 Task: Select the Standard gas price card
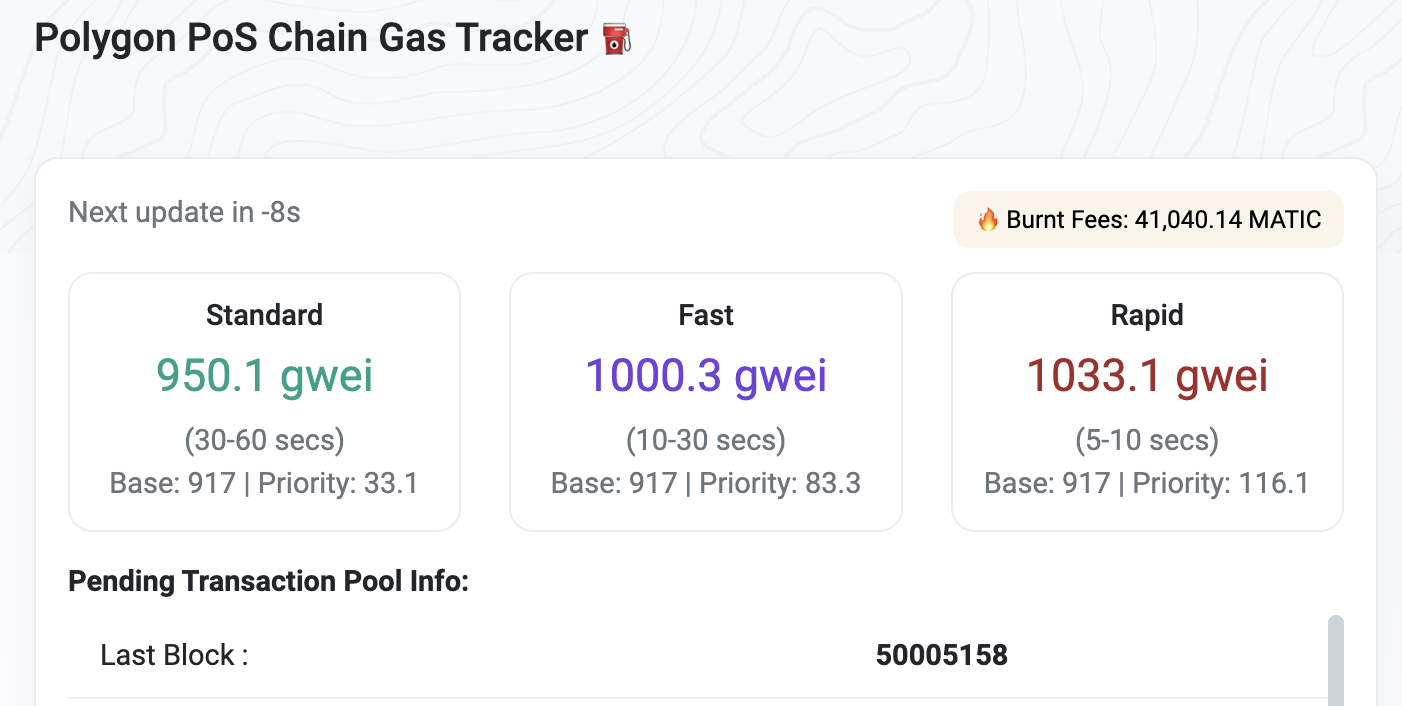click(264, 400)
